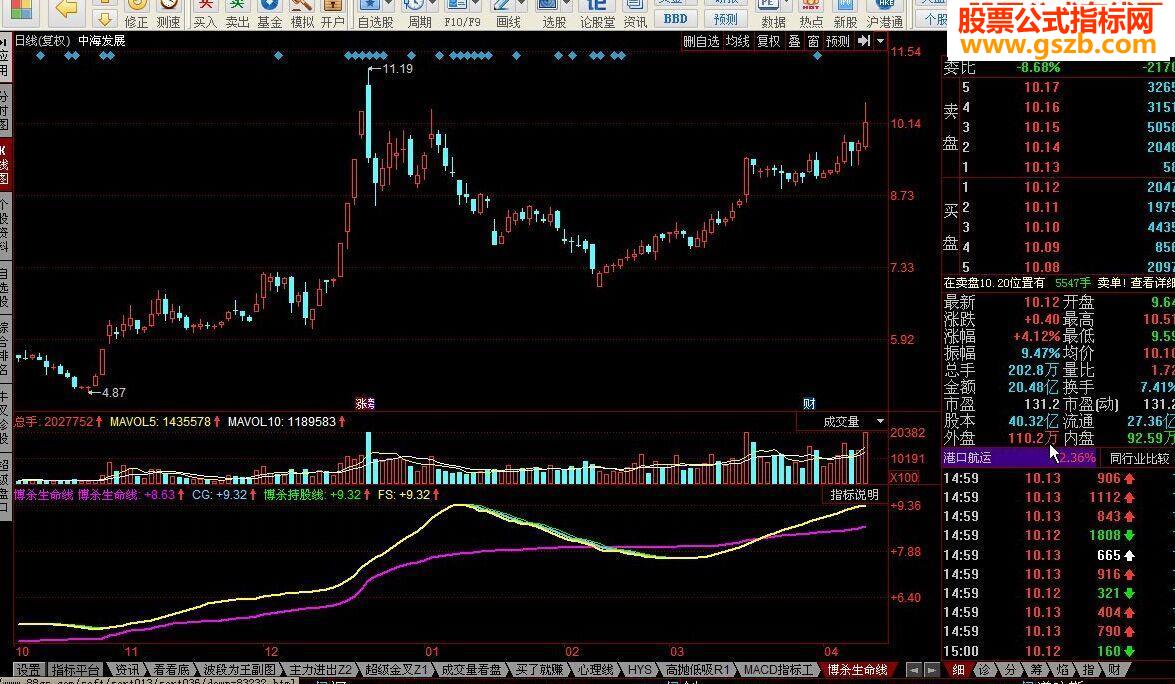This screenshot has width=1175, height=684.
Task: Switch to the 超级金叉Z1 indicator tab
Action: (397, 670)
